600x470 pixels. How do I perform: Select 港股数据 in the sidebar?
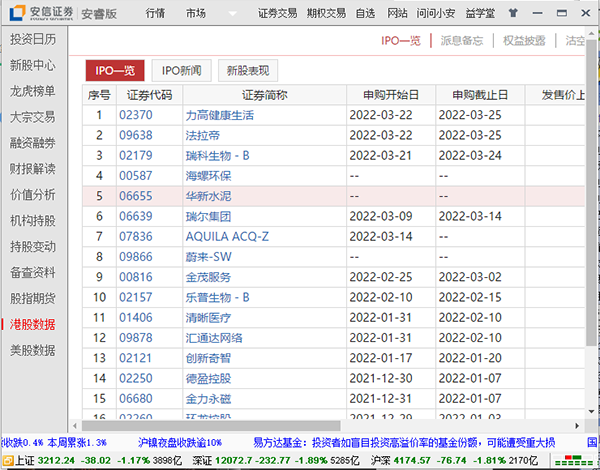coord(33,325)
